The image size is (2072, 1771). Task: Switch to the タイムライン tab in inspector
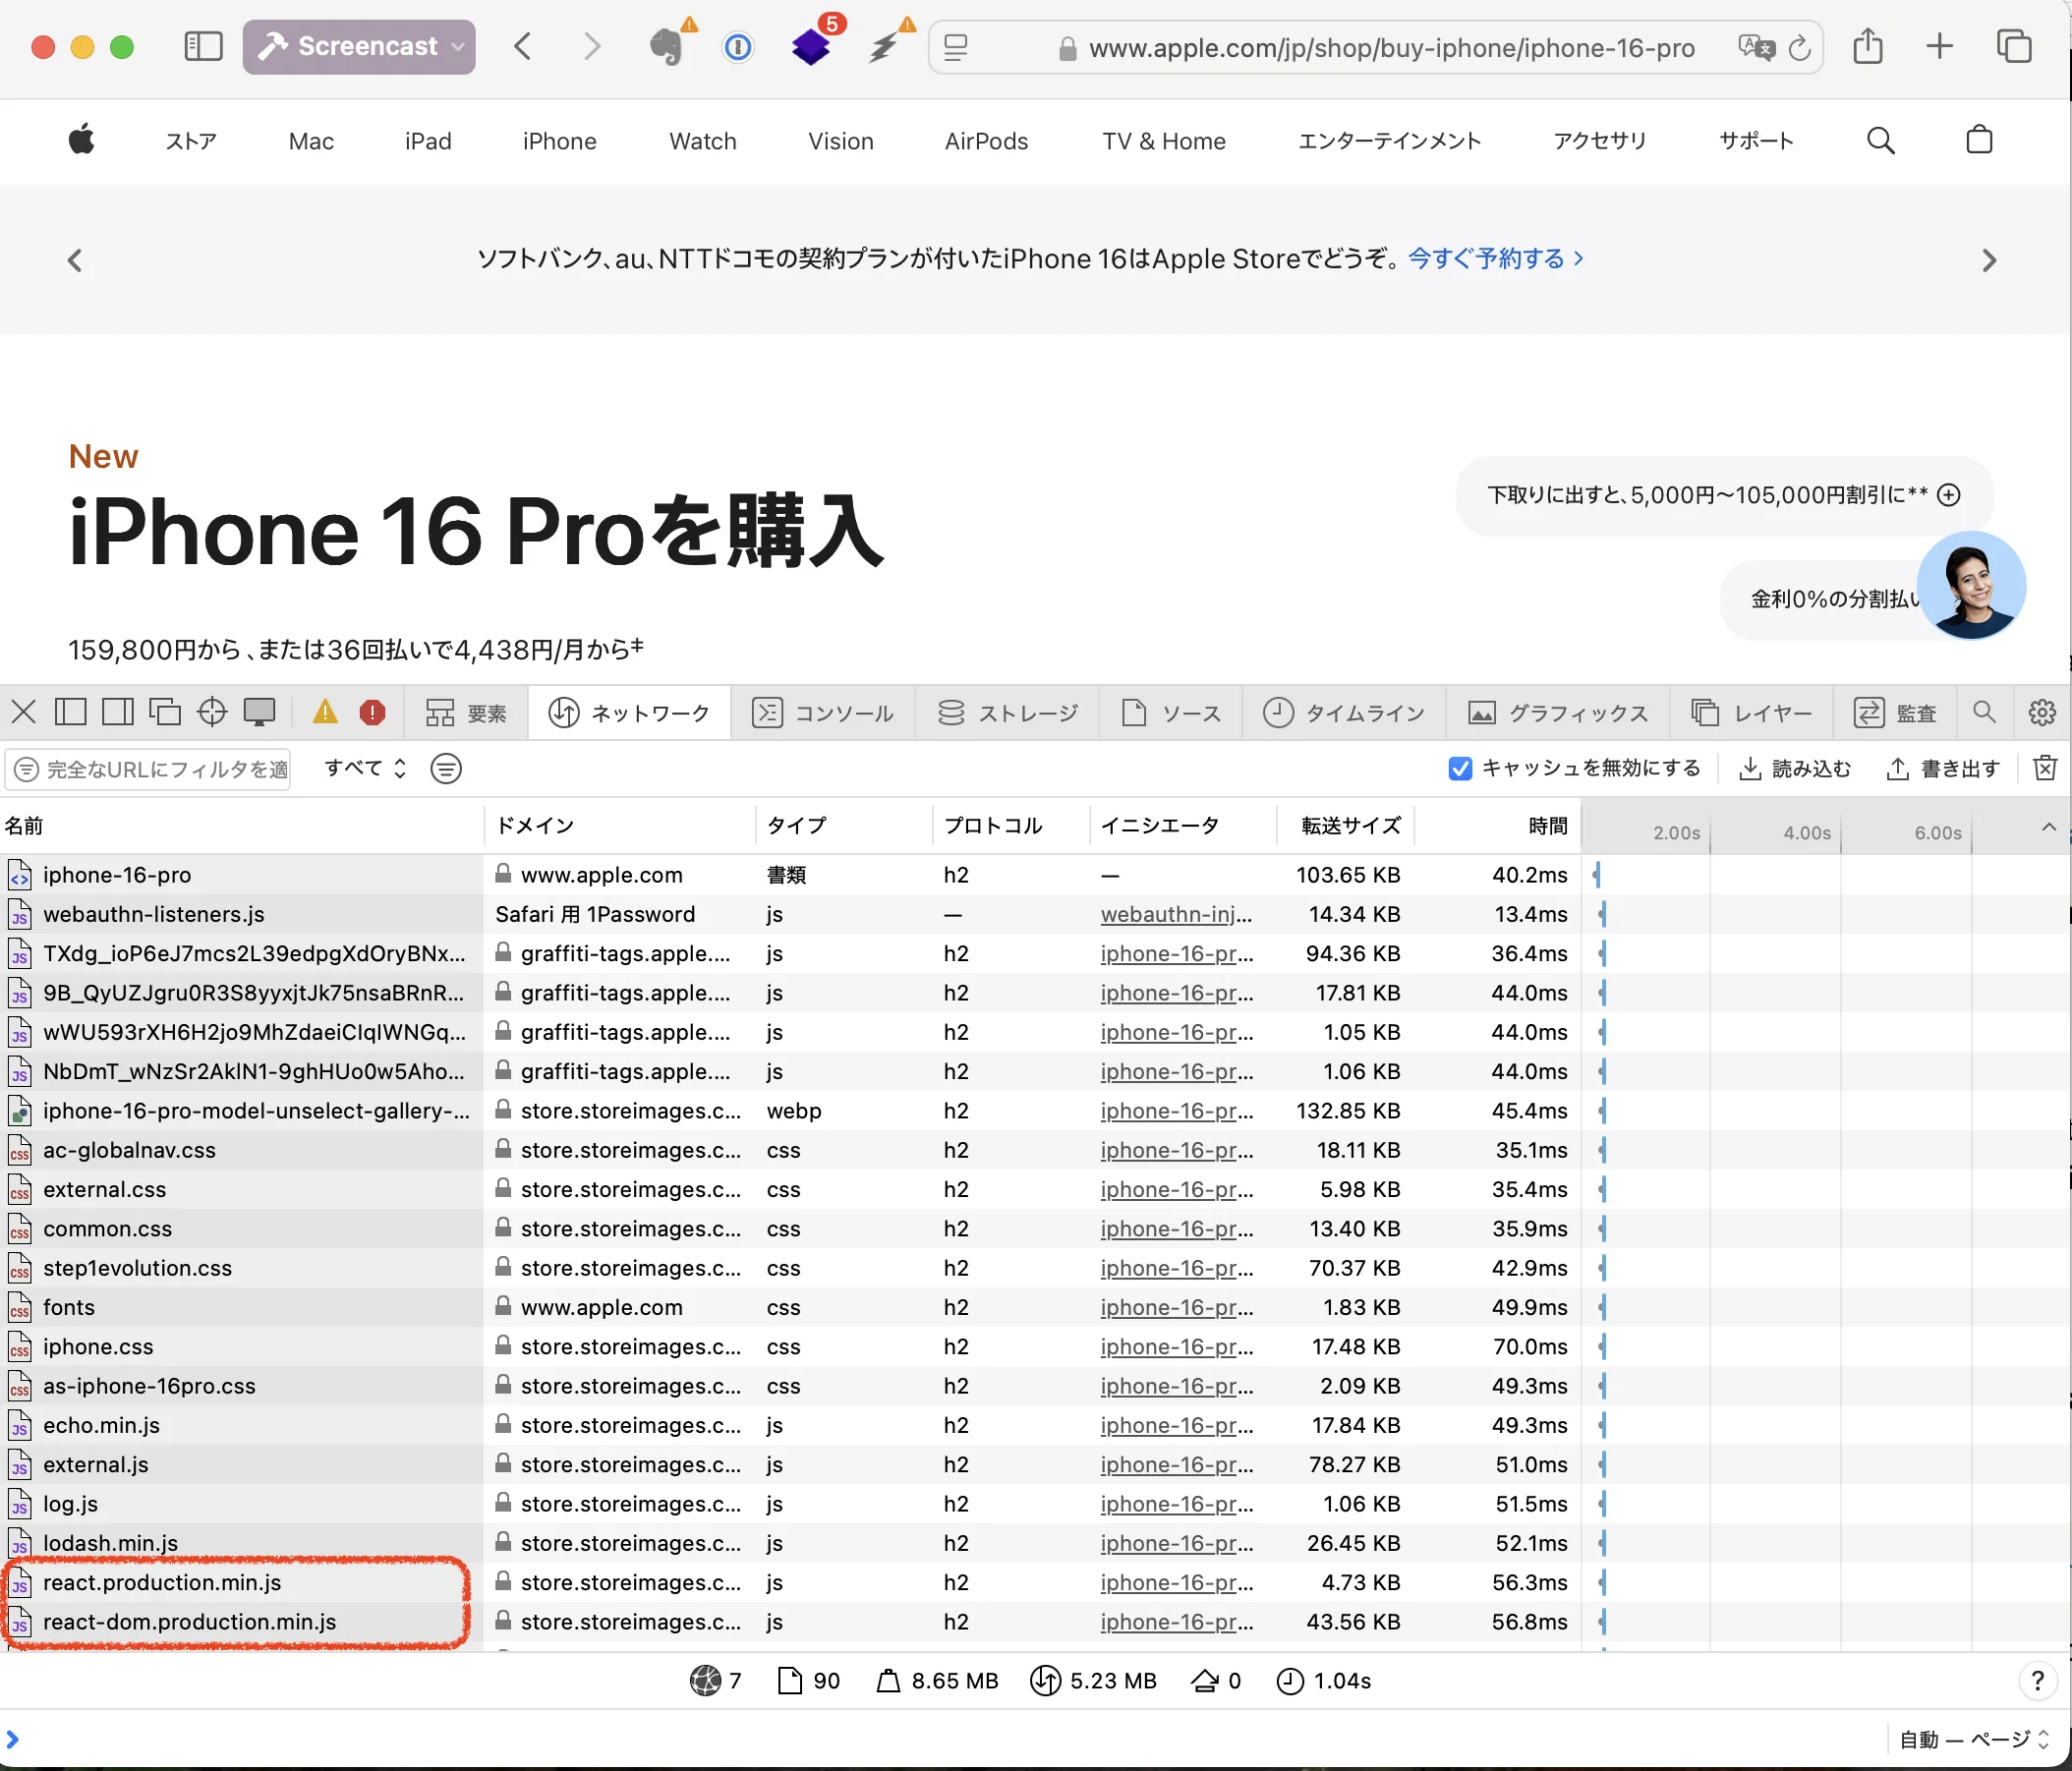(1344, 712)
